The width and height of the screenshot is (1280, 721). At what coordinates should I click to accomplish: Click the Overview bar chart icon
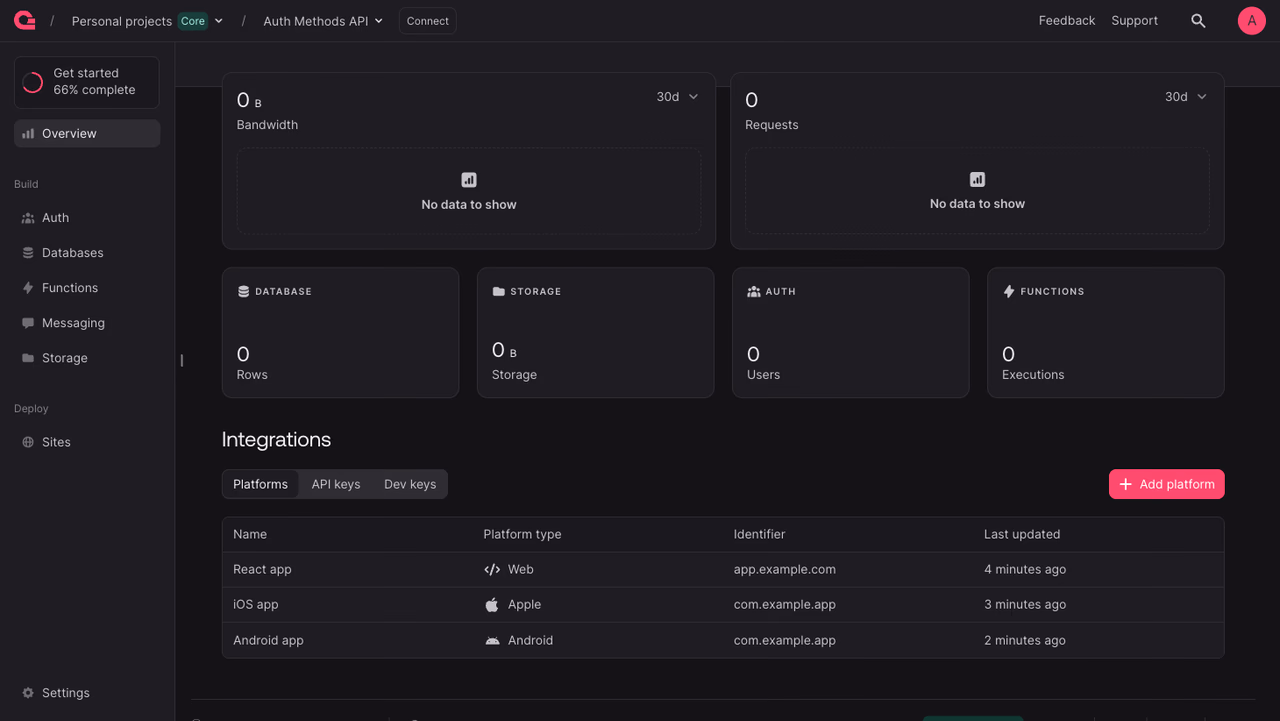click(x=28, y=133)
